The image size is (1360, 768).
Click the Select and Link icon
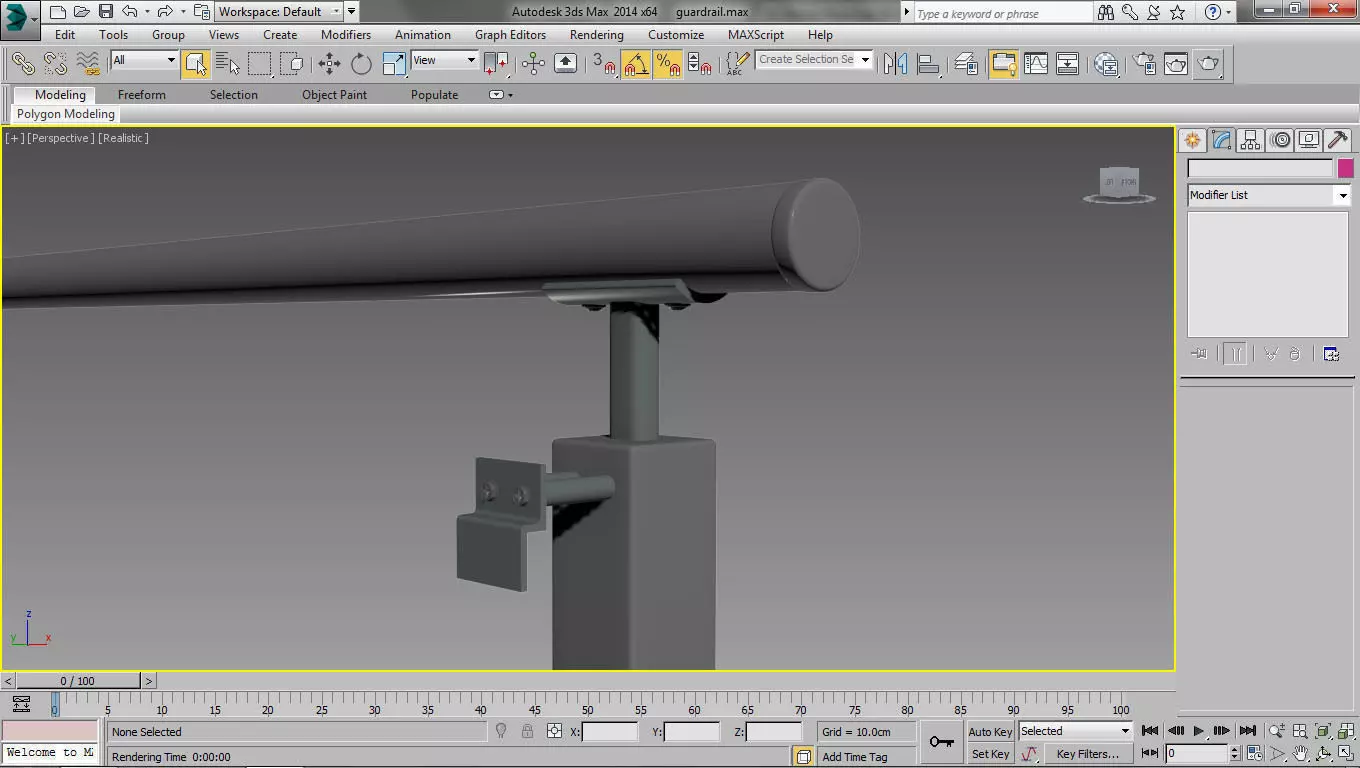click(x=23, y=63)
